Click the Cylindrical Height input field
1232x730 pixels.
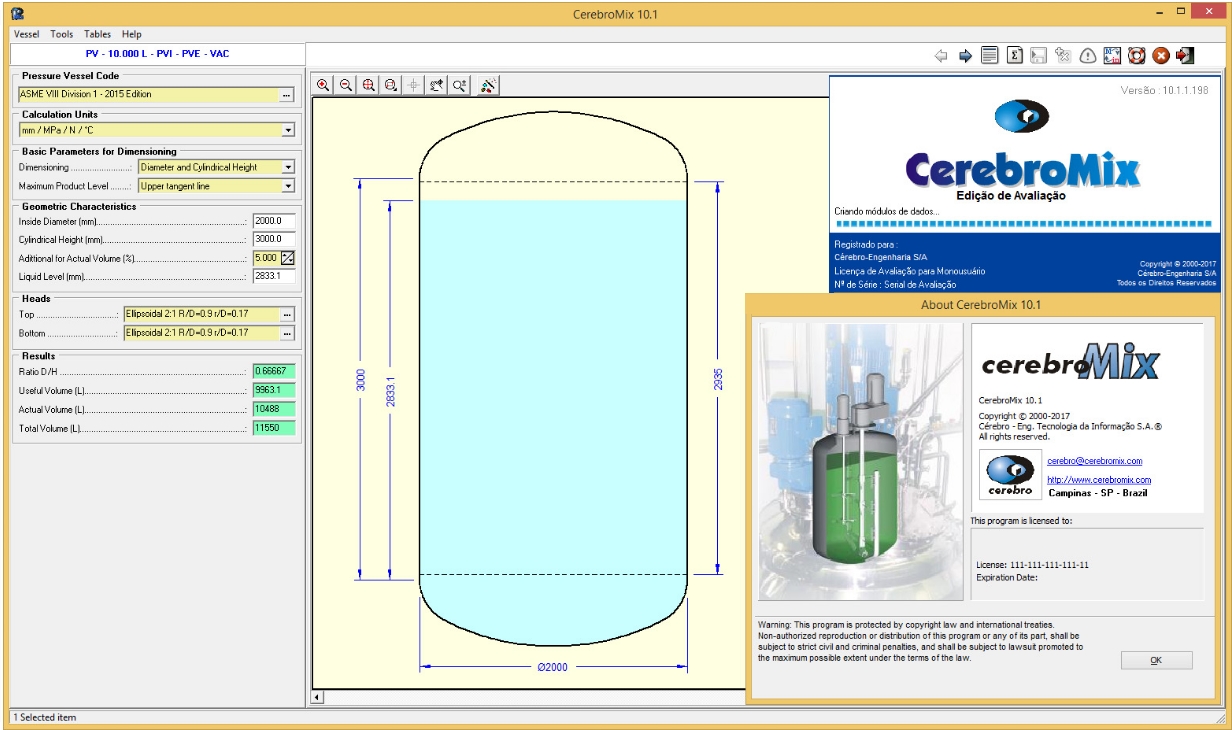274,239
